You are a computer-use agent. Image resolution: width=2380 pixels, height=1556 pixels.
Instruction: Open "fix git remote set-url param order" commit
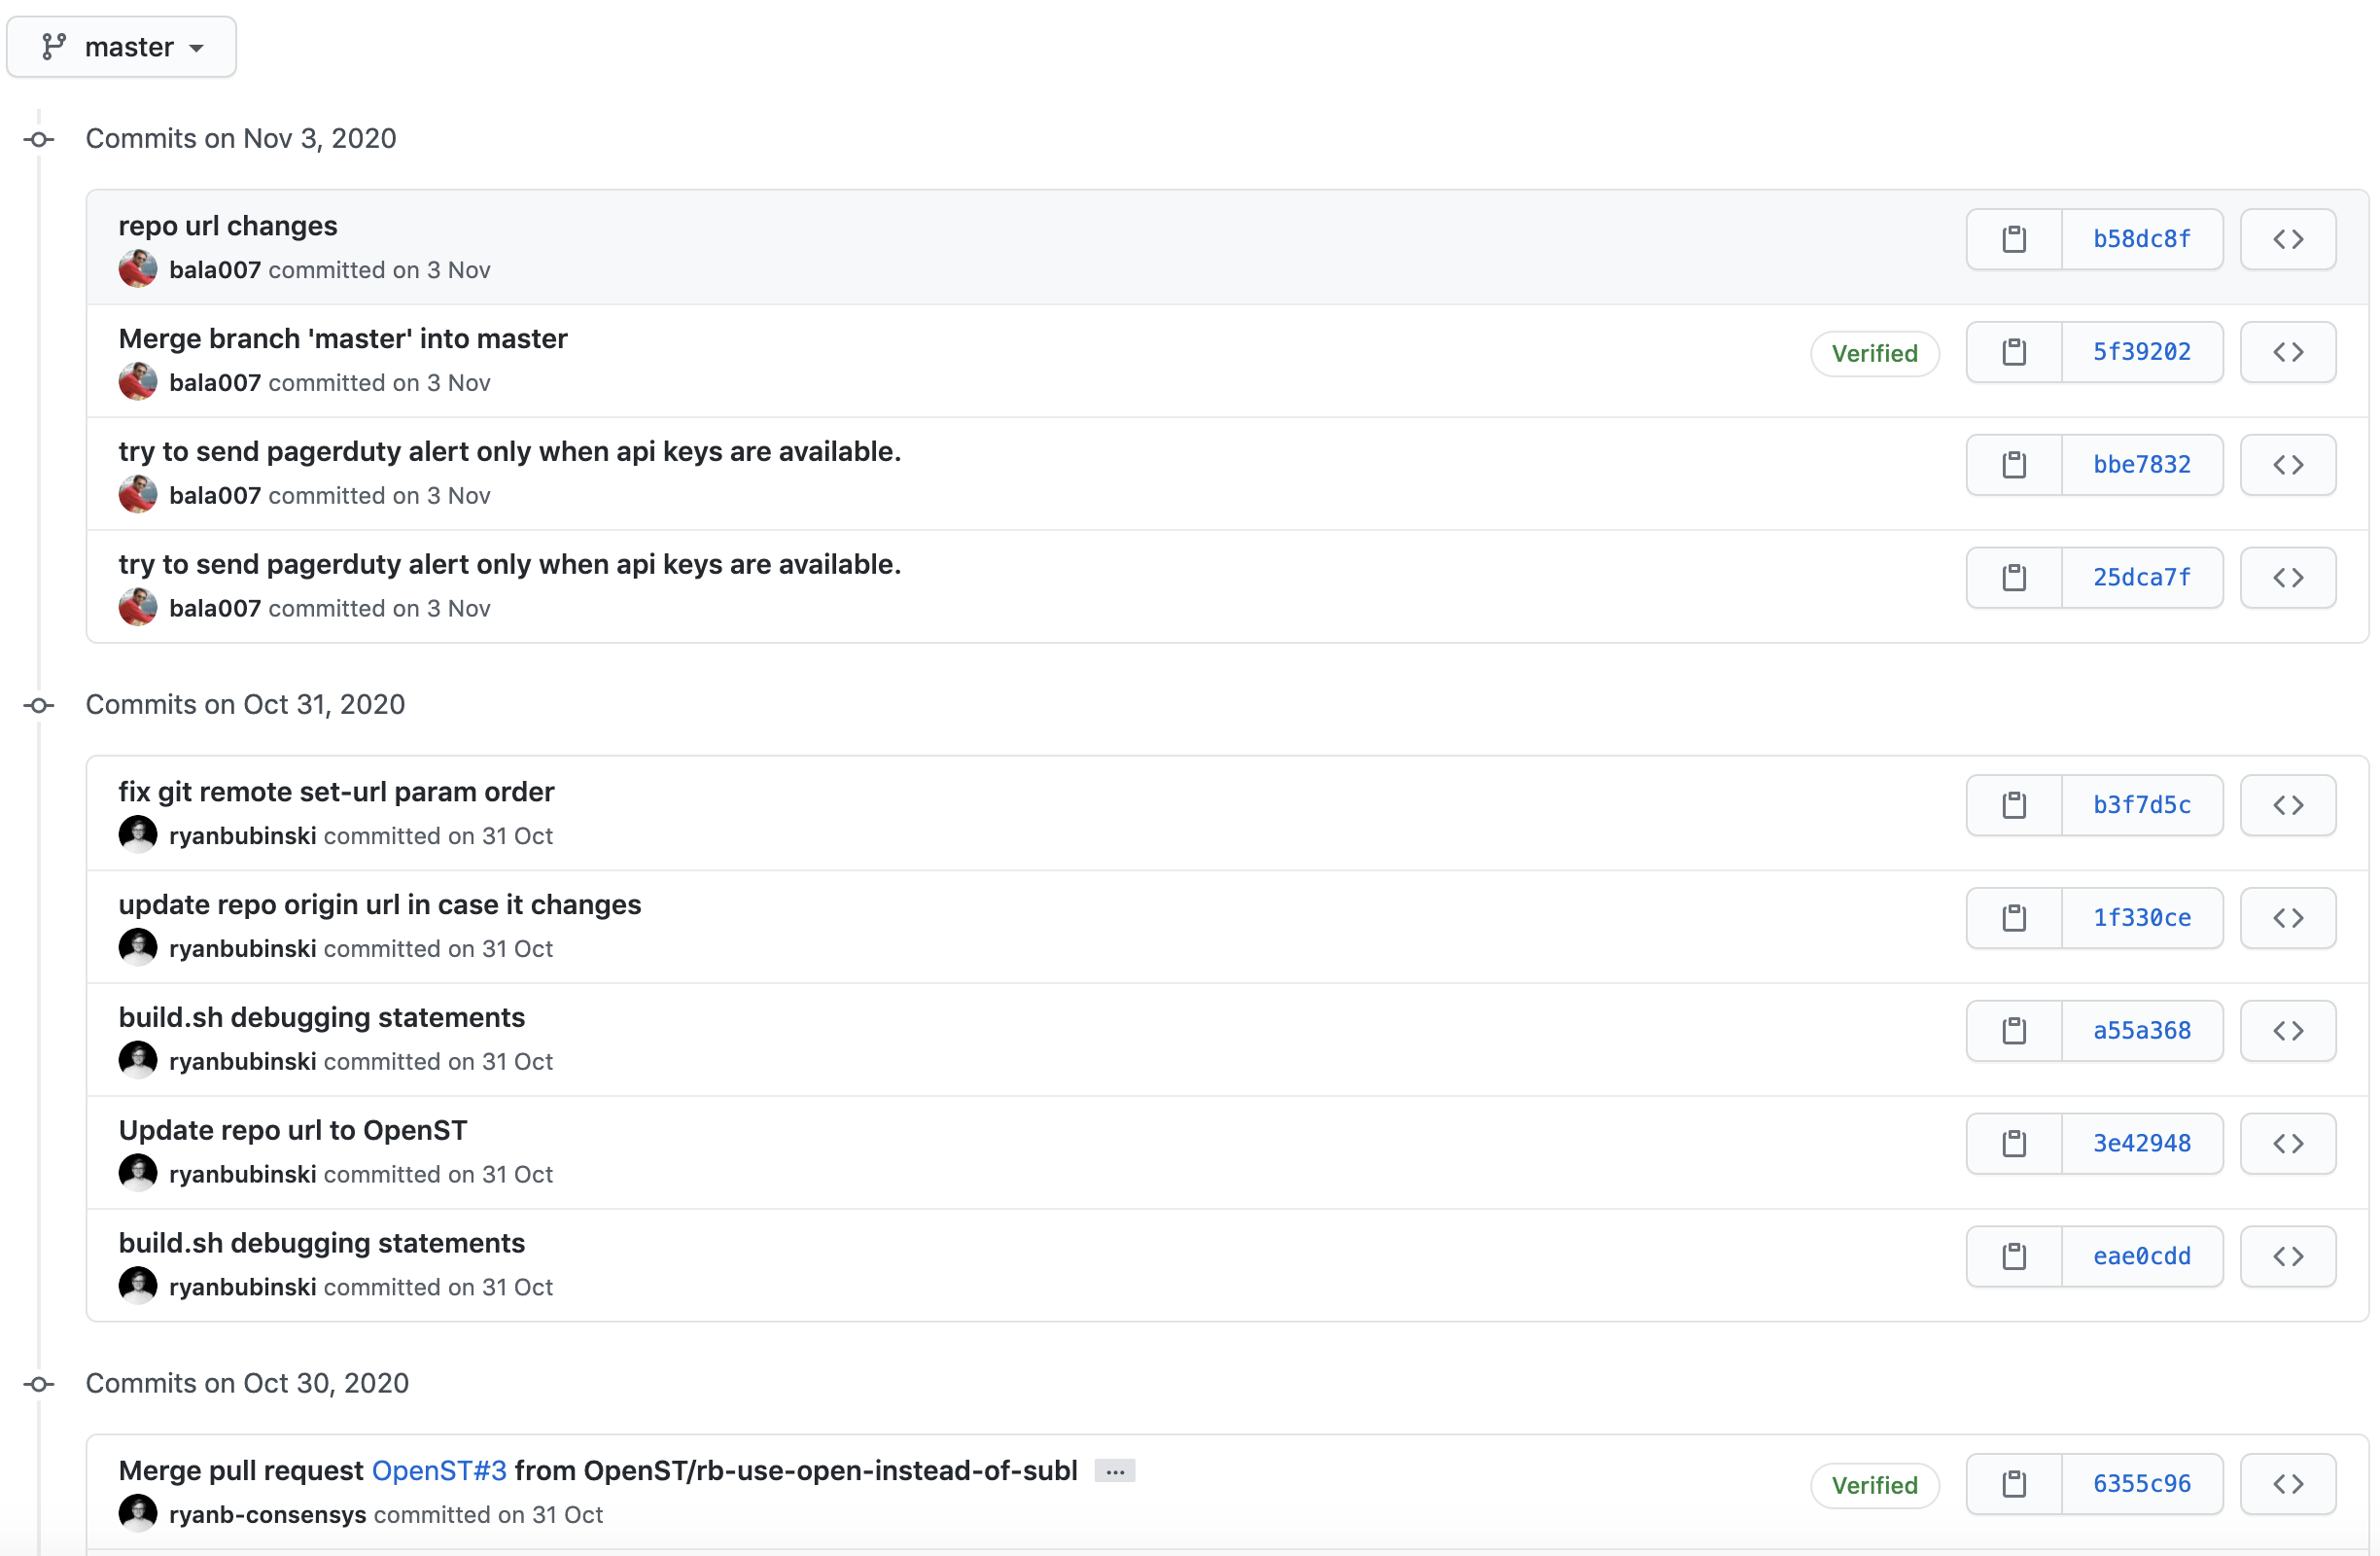point(336,792)
